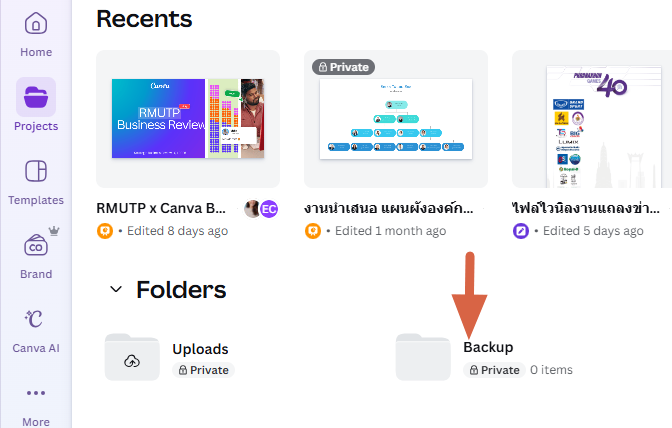Click the Uploads cloud folder icon
The height and width of the screenshot is (428, 672).
pyautogui.click(x=132, y=358)
